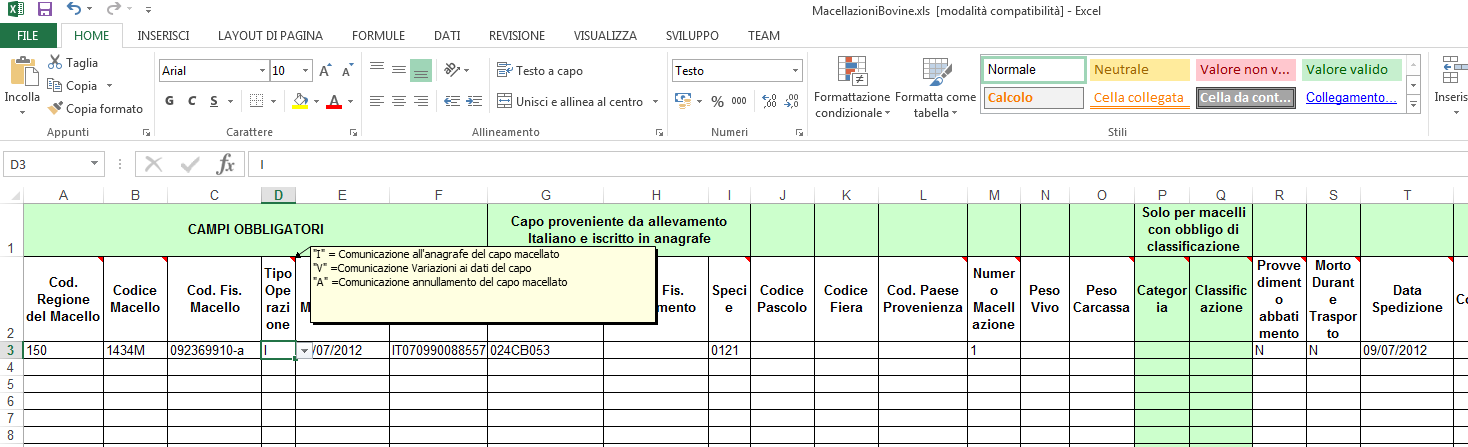1468x447 pixels.
Task: Open Name Box dropdown for D3
Action: (x=94, y=164)
